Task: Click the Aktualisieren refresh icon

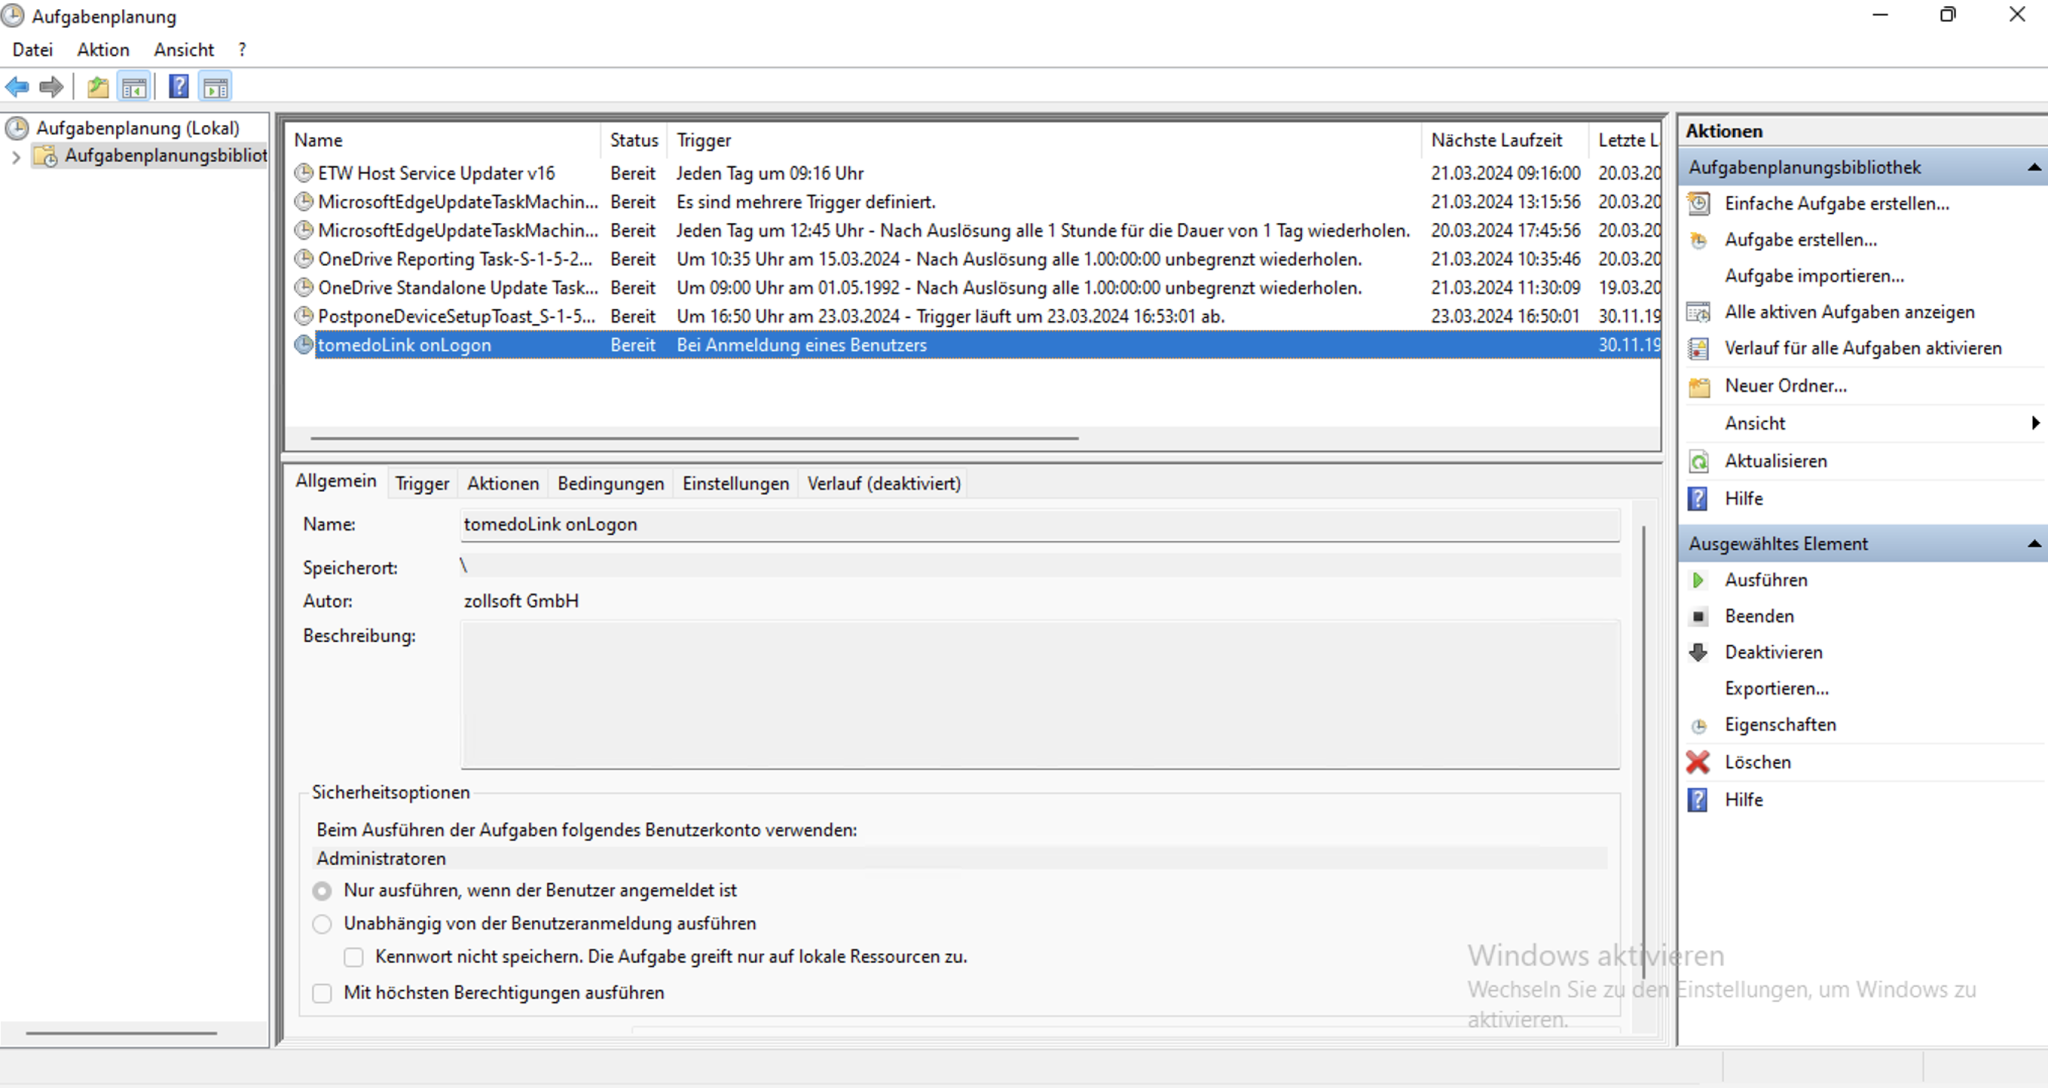Action: (x=1698, y=461)
